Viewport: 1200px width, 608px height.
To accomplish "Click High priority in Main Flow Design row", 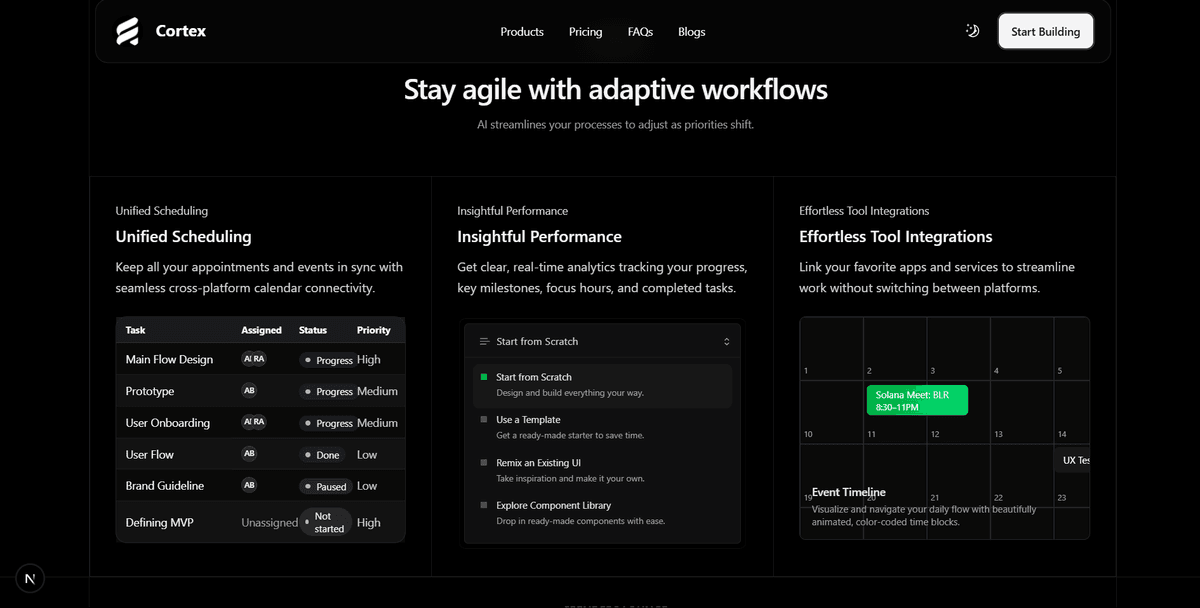I will 369,359.
